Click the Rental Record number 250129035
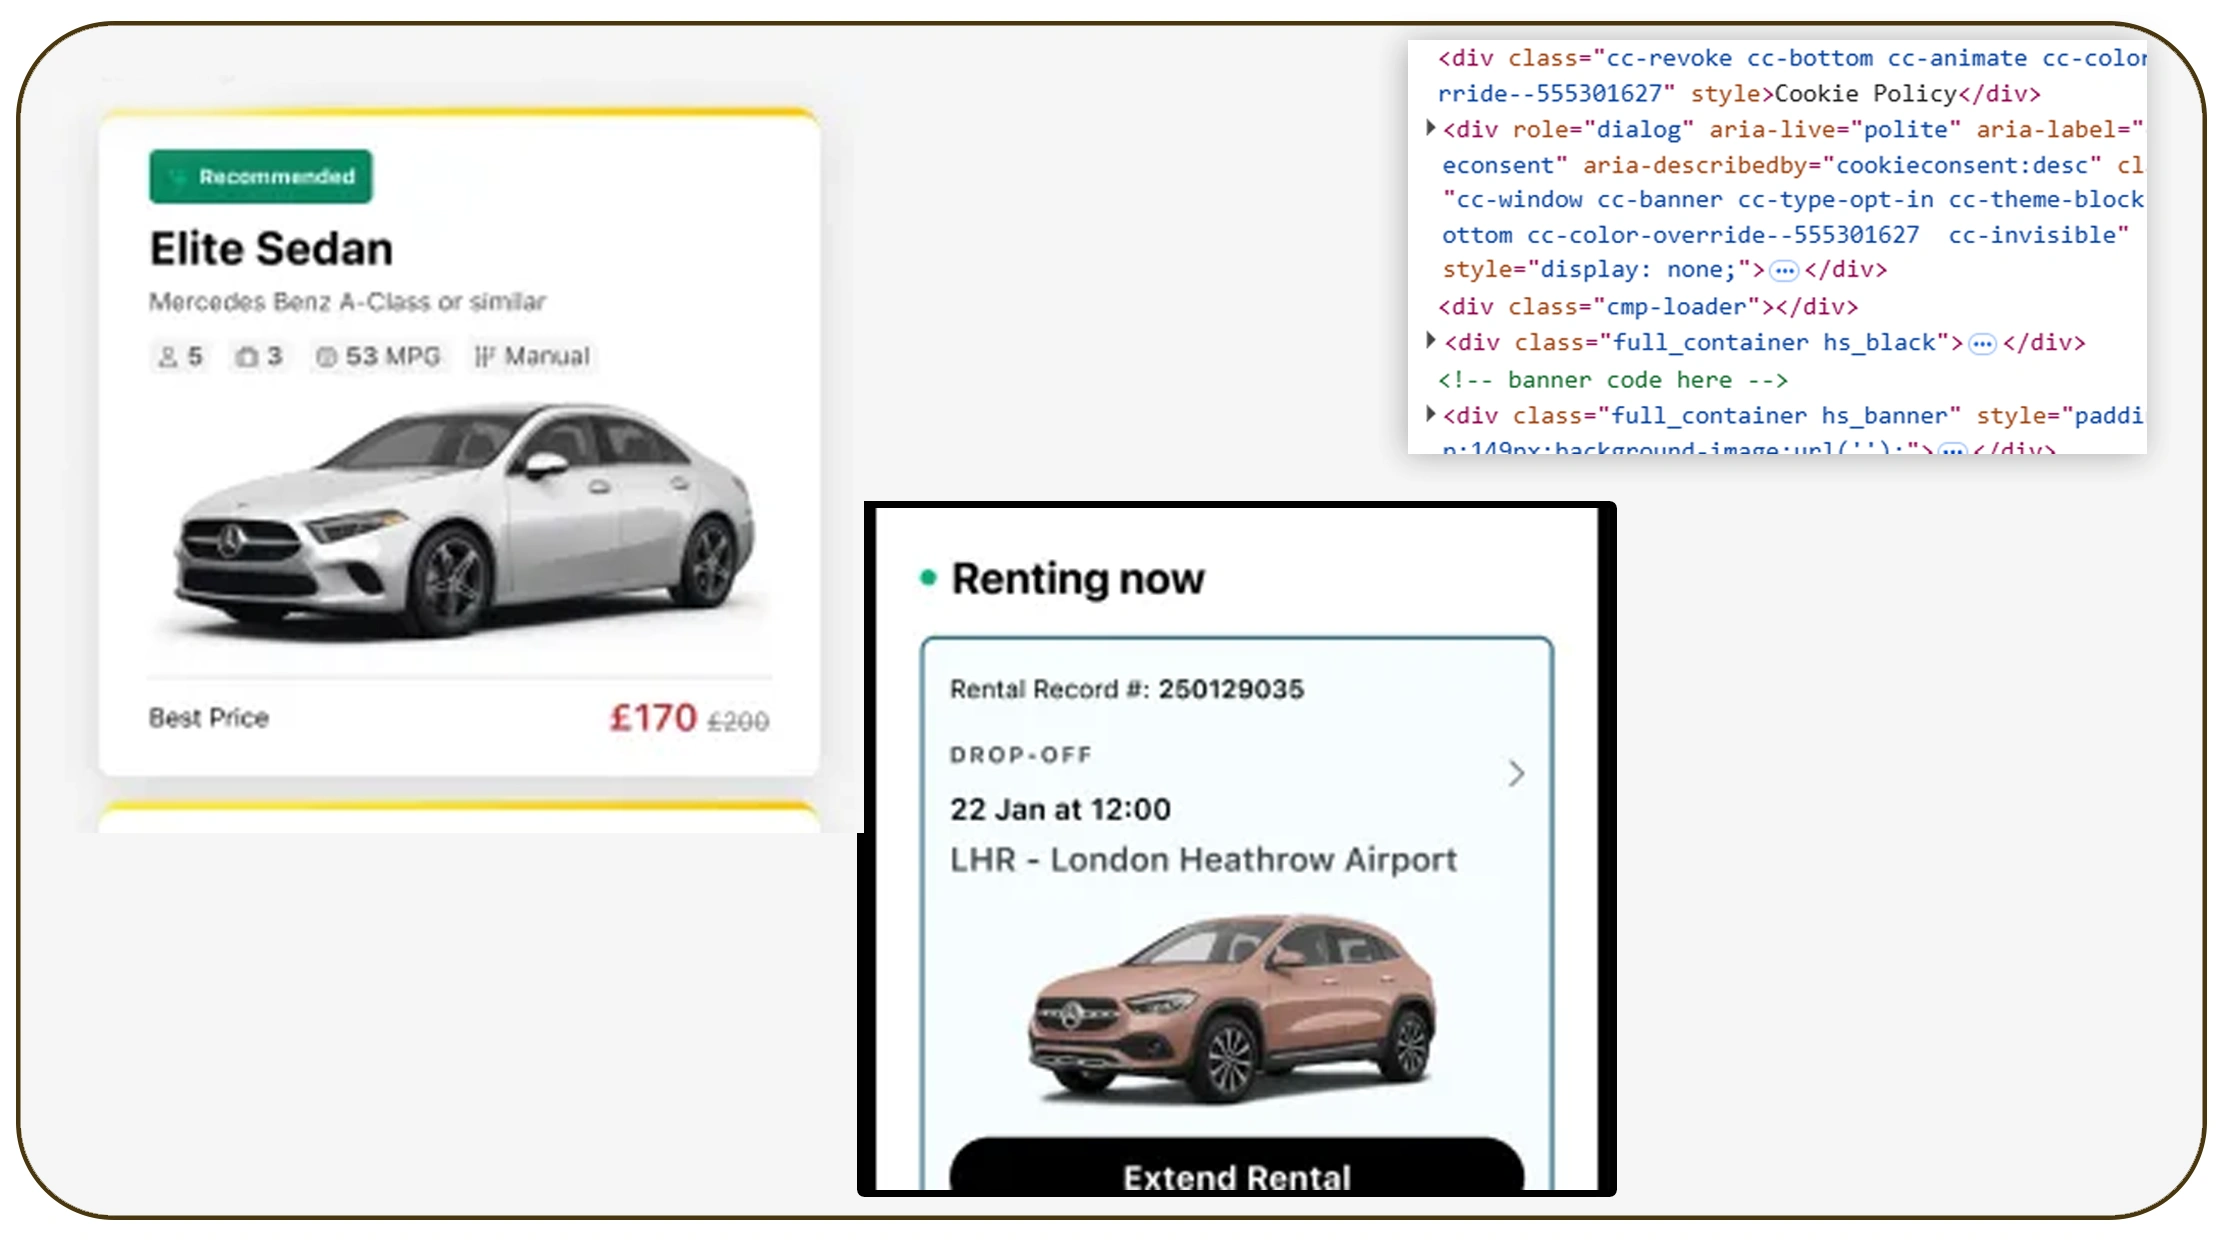 click(1230, 689)
